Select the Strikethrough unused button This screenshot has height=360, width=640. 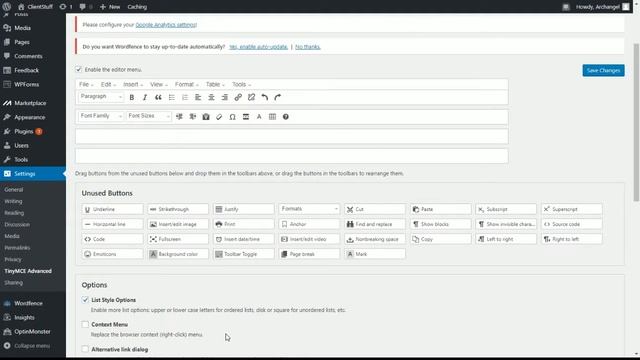(178, 209)
